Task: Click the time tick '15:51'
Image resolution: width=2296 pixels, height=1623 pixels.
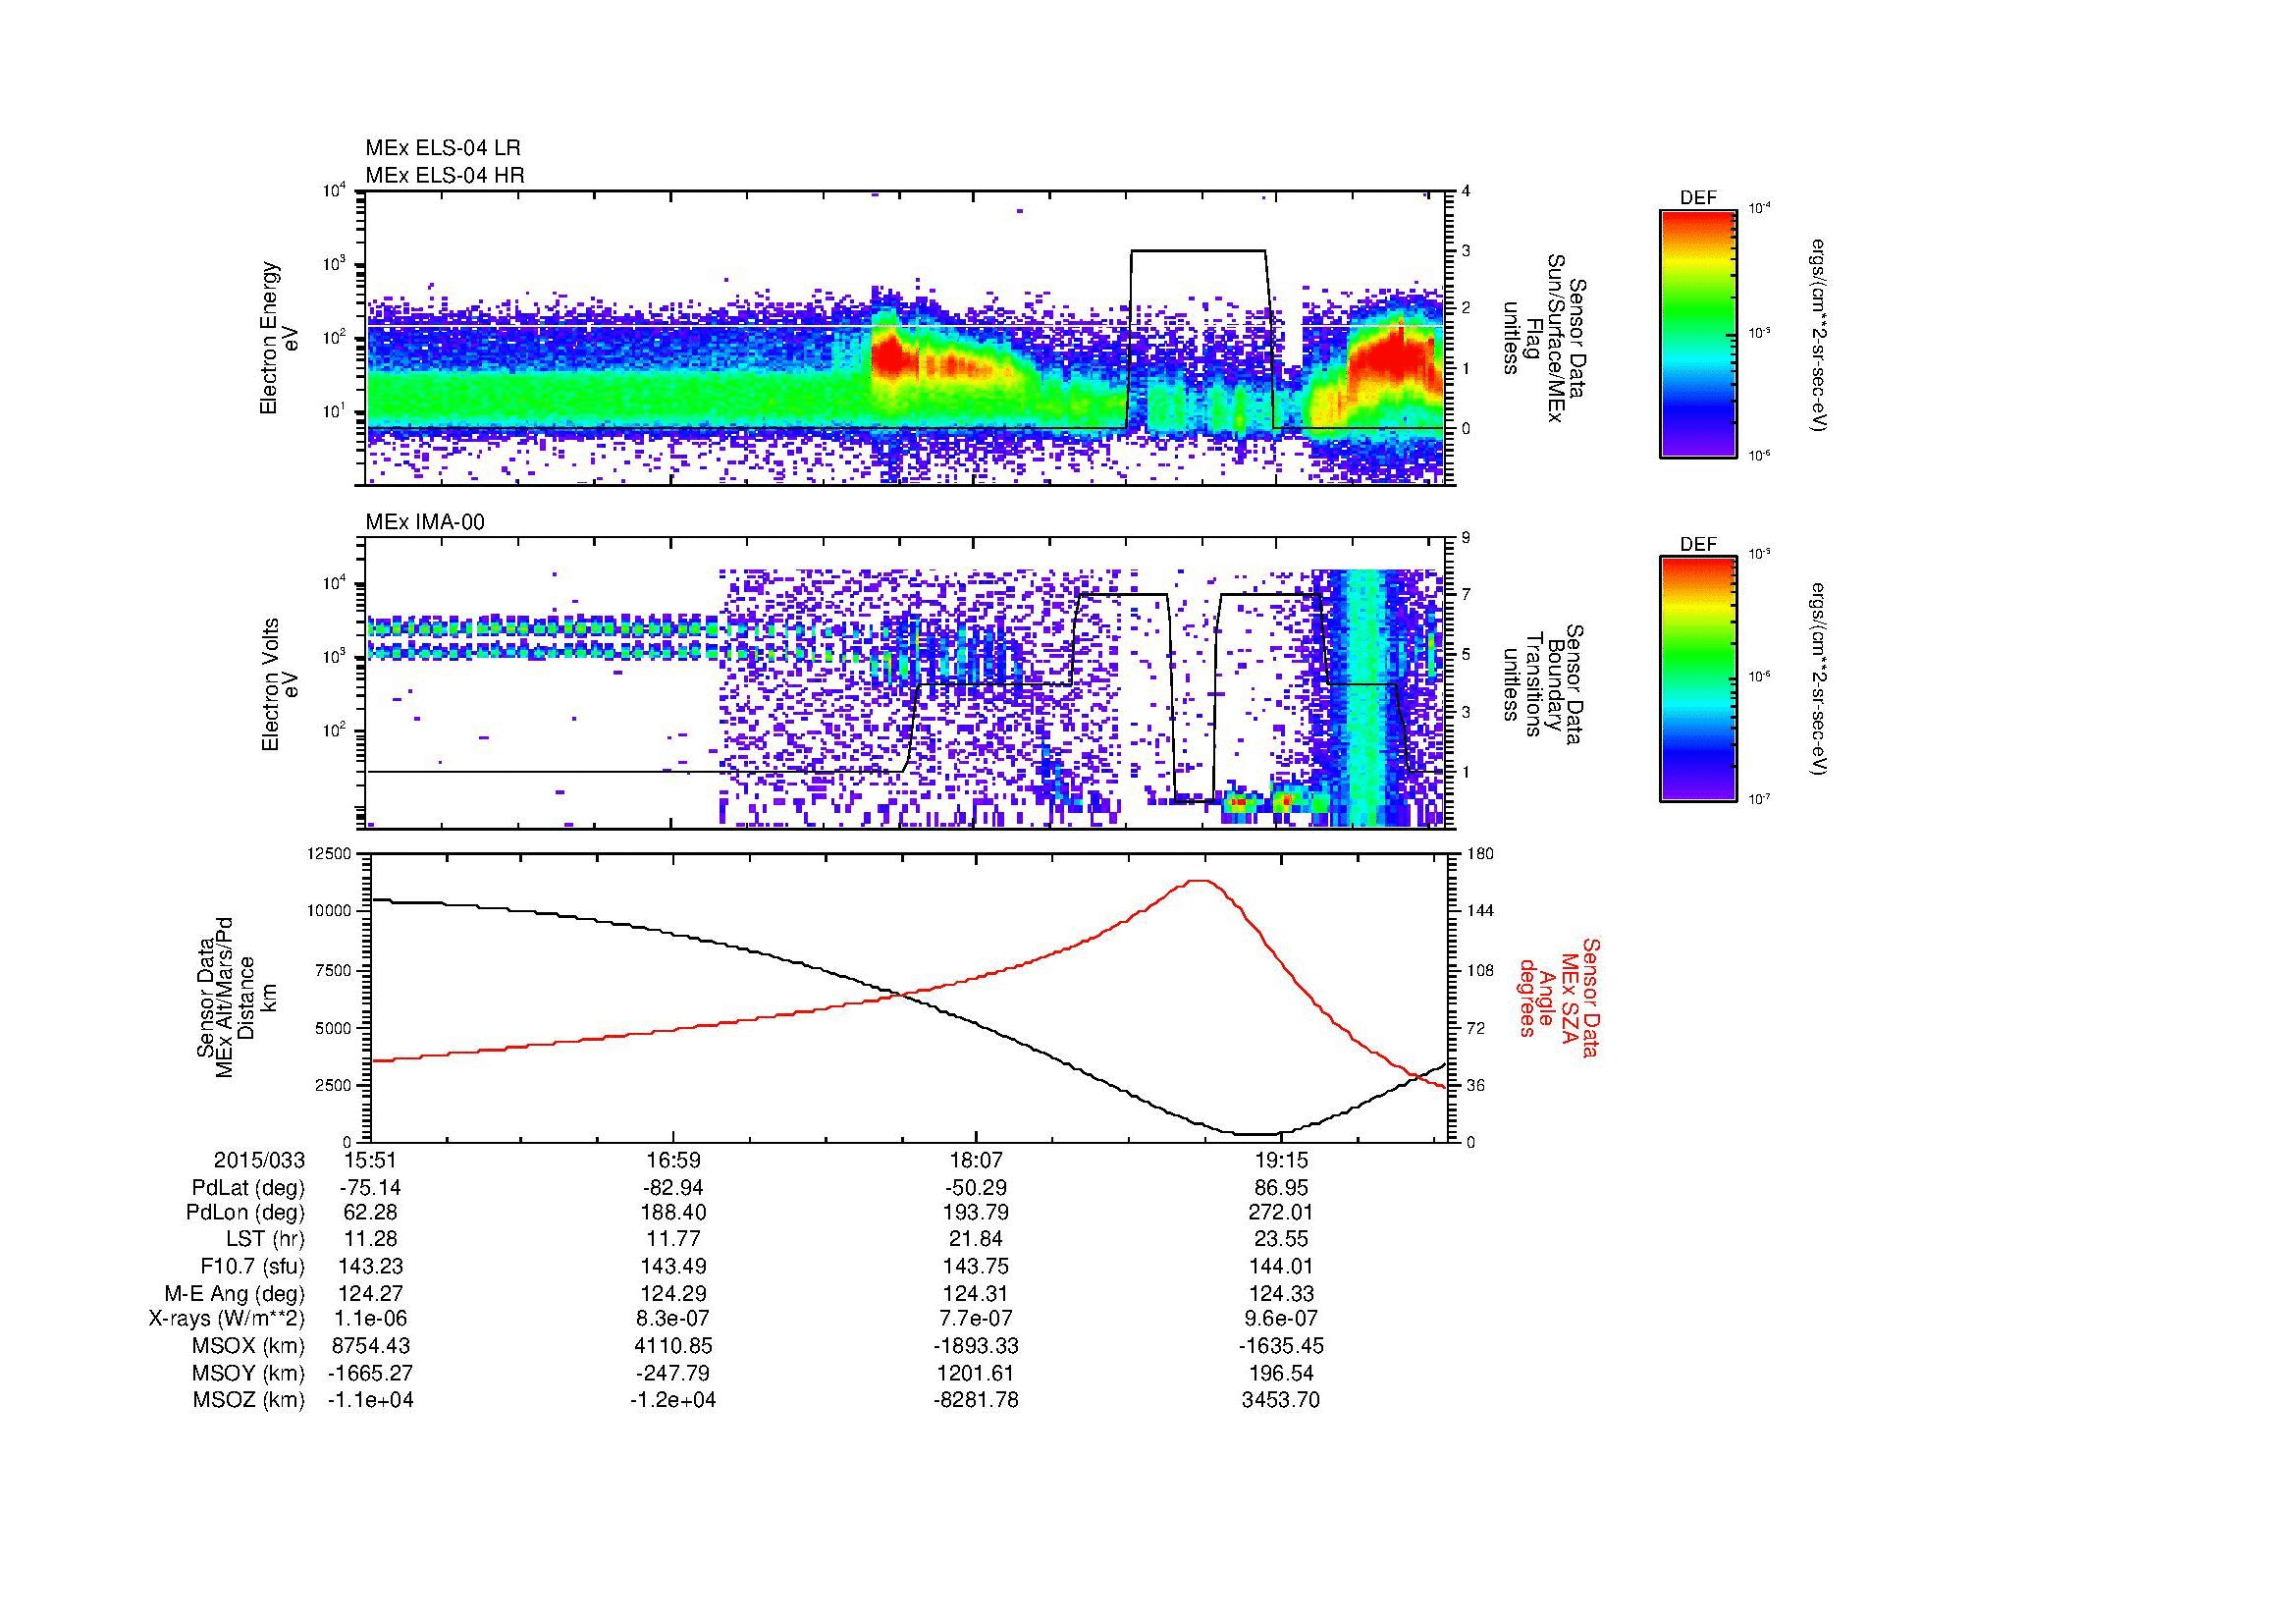Action: click(x=370, y=1161)
